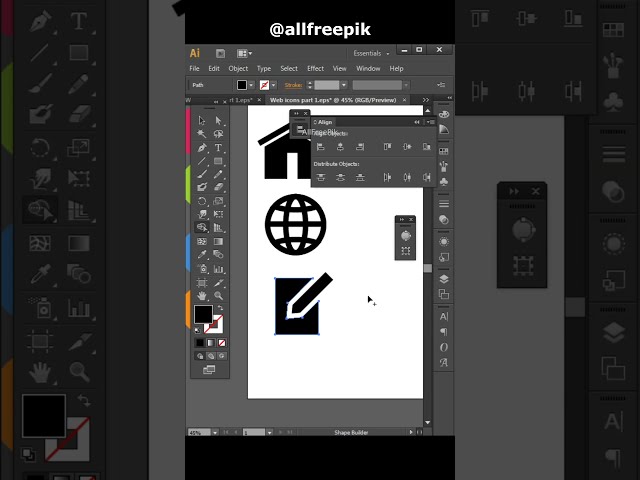Open the zoom level dropdown in status bar
Viewport: 640px width, 480px height.
coord(215,432)
